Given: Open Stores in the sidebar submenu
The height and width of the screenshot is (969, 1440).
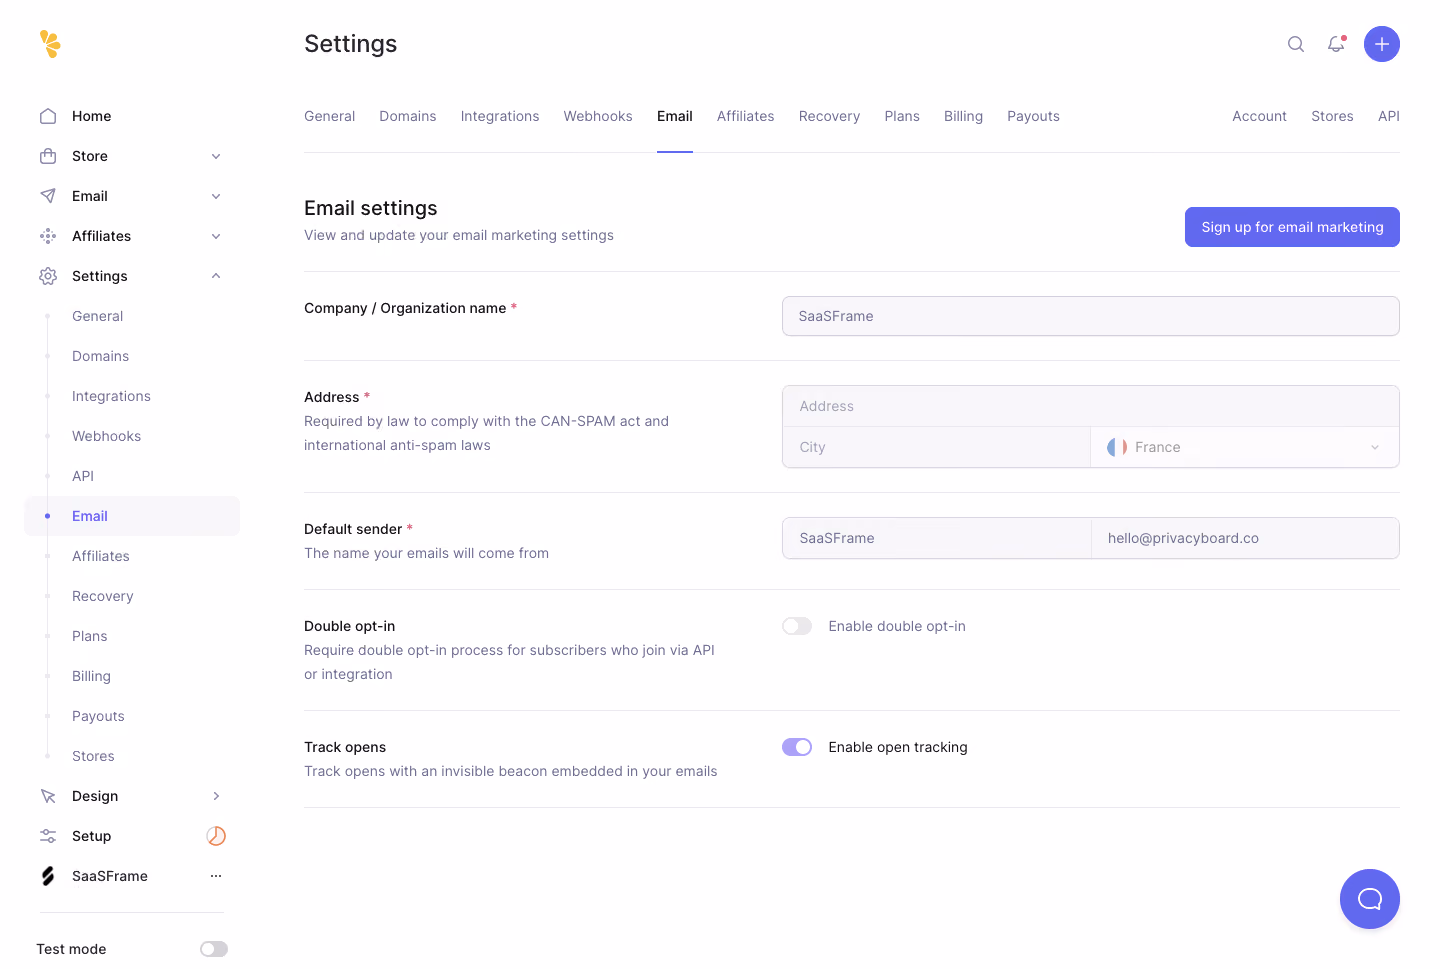Looking at the screenshot, I should (93, 756).
